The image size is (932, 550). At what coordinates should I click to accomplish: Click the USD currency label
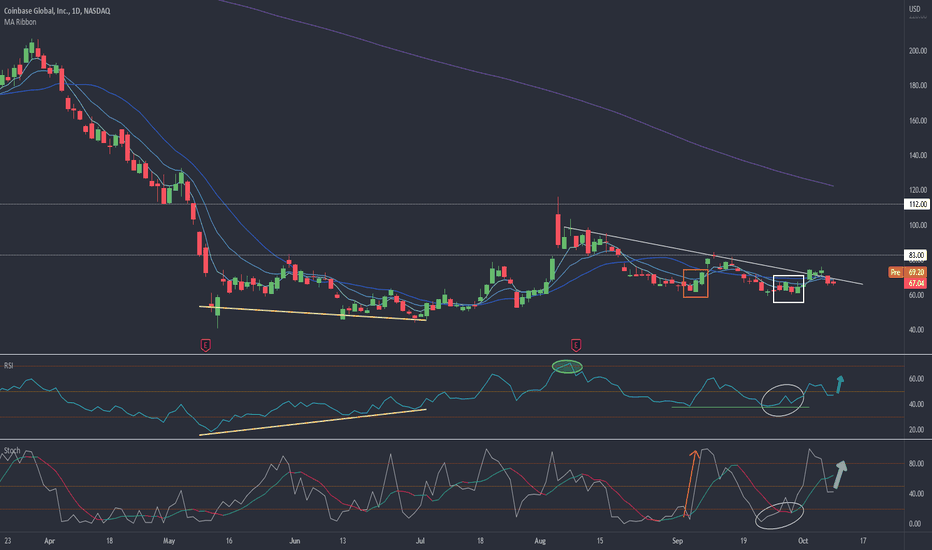(914, 9)
